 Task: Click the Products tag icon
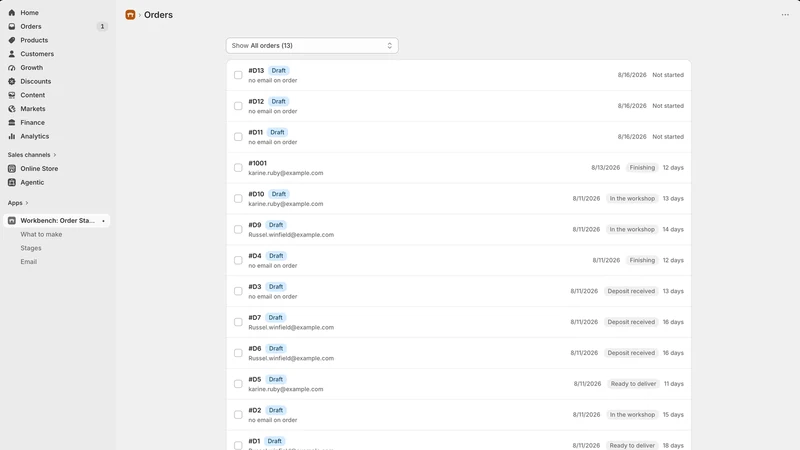point(12,40)
